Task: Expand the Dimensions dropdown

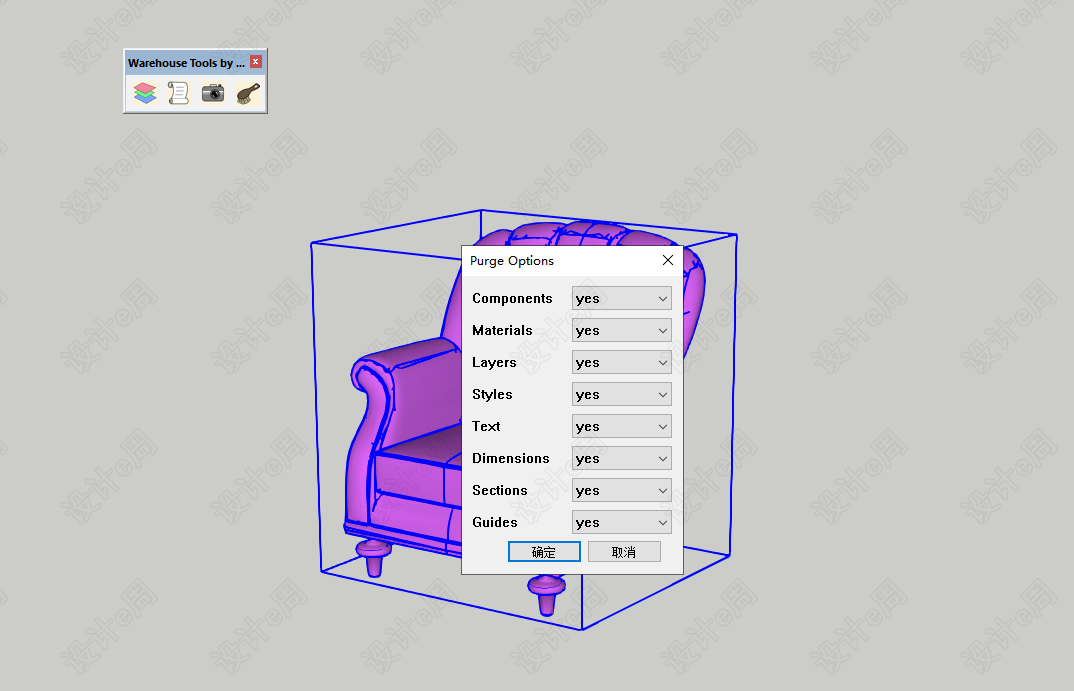Action: coord(621,458)
